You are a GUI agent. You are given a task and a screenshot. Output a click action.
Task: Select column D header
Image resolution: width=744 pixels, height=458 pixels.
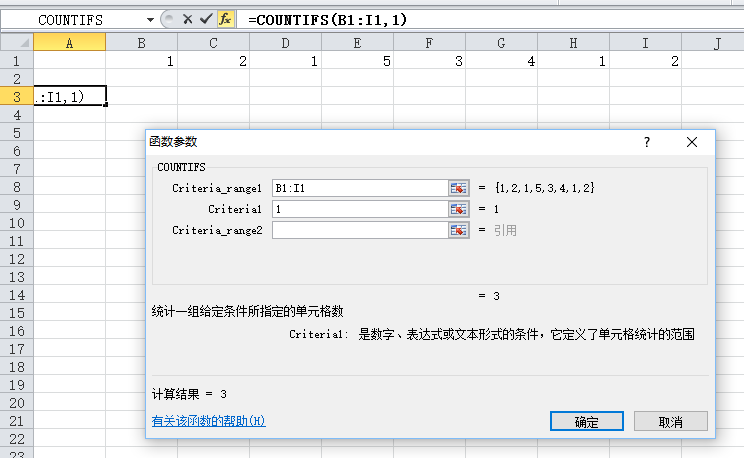point(286,43)
